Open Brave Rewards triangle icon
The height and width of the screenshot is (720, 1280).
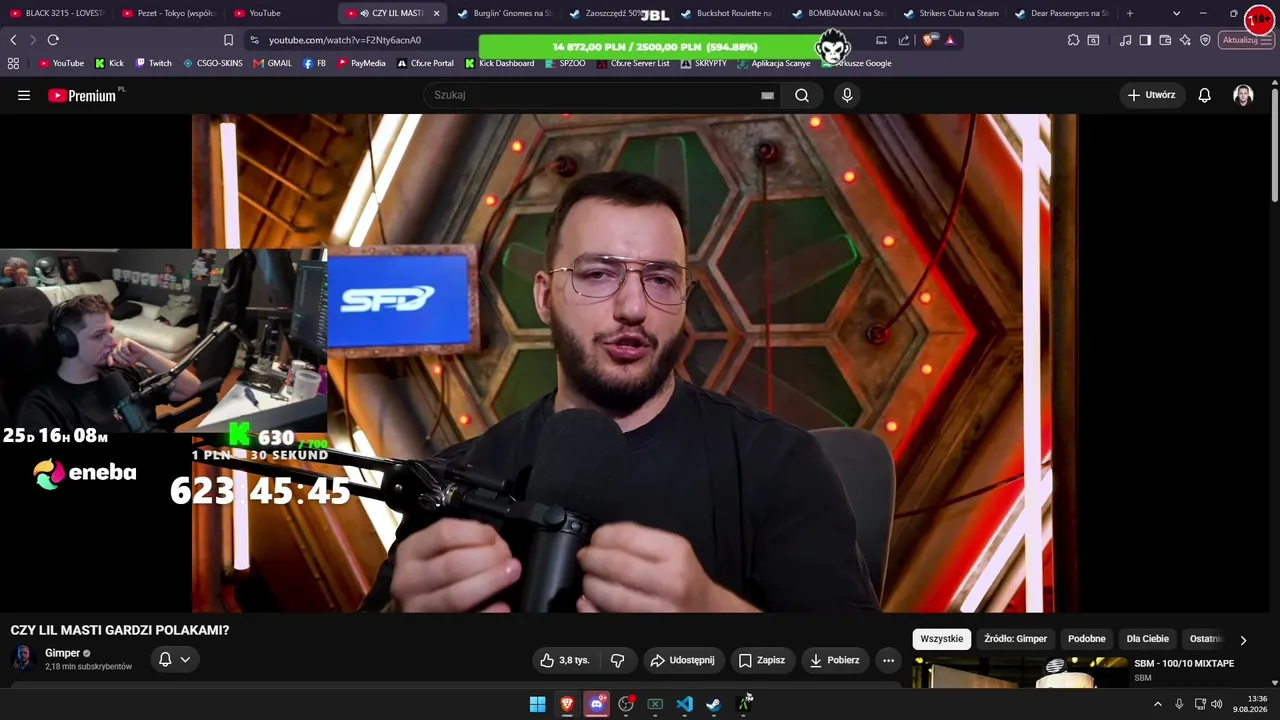point(950,40)
